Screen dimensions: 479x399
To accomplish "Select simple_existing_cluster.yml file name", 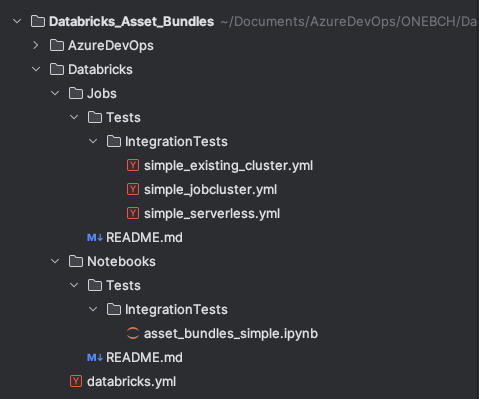I will [x=228, y=166].
